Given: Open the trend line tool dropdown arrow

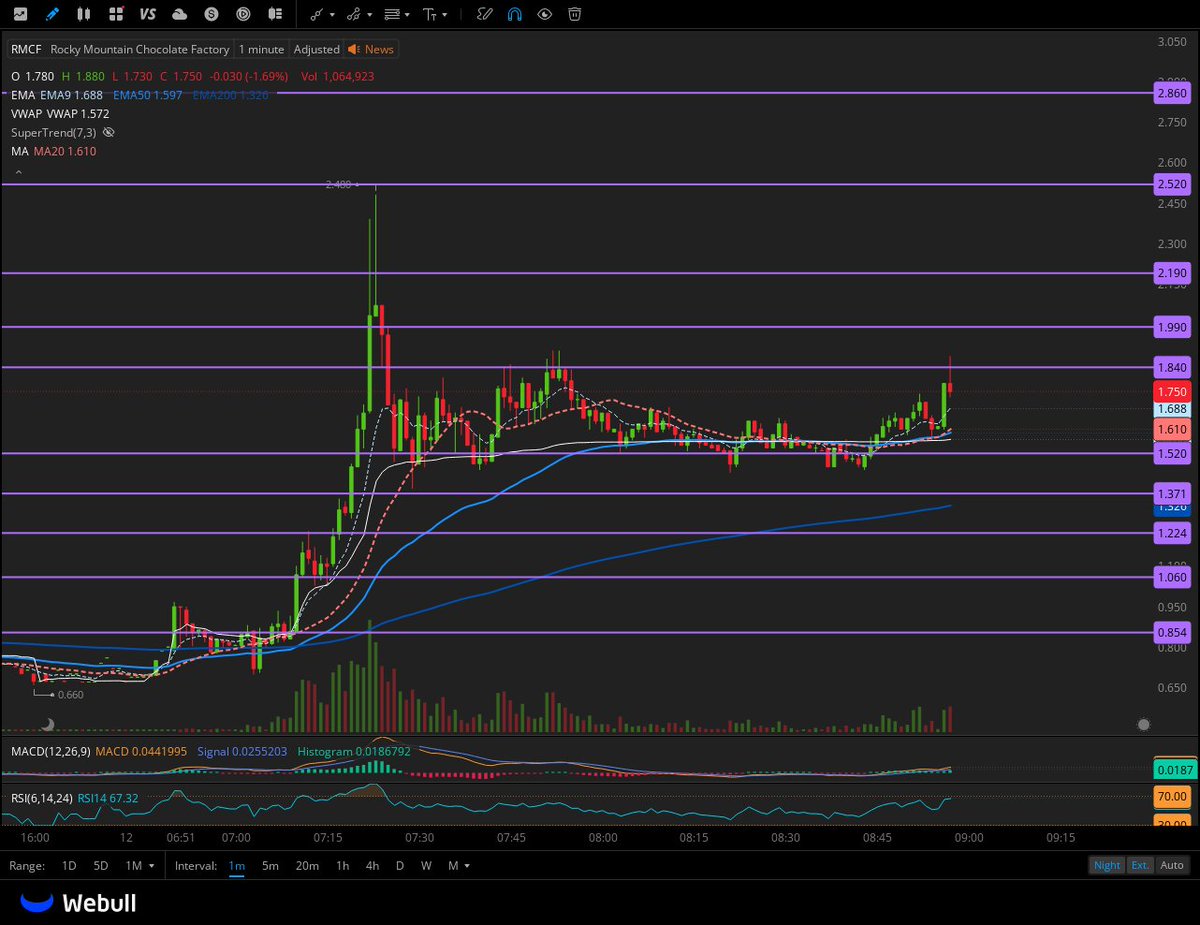Looking at the screenshot, I should pyautogui.click(x=332, y=15).
